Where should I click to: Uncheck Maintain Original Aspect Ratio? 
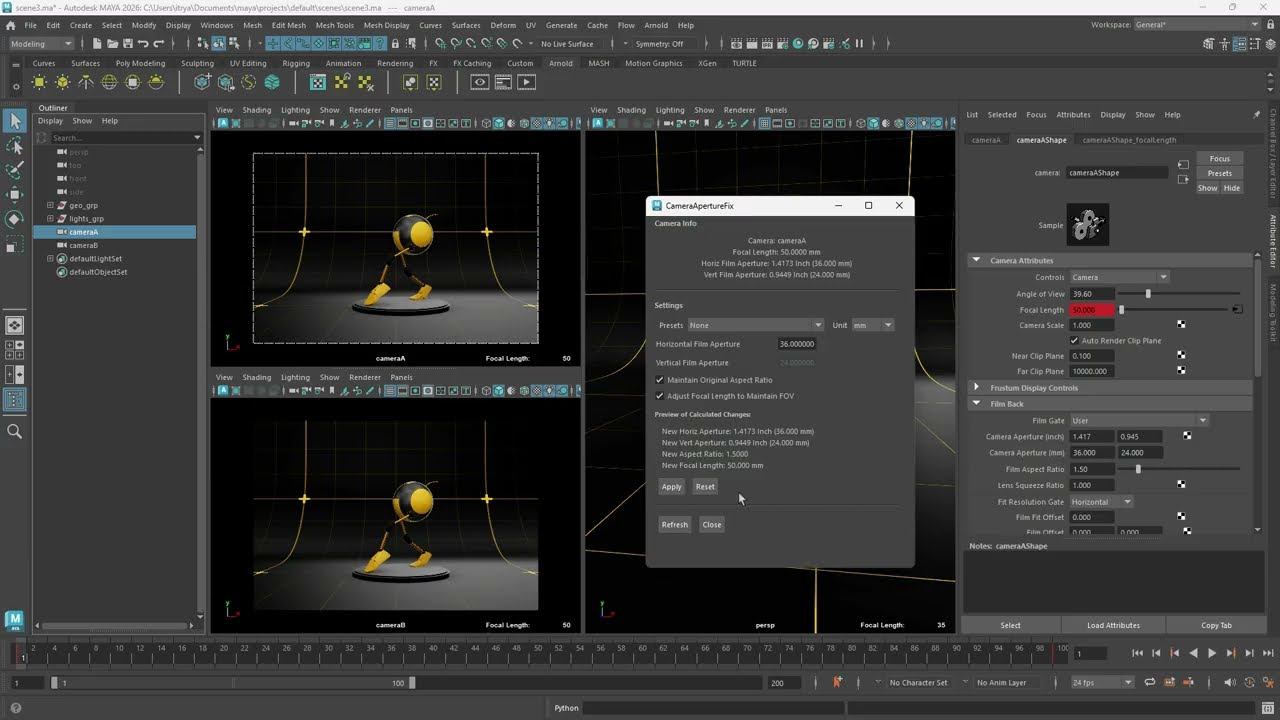660,380
